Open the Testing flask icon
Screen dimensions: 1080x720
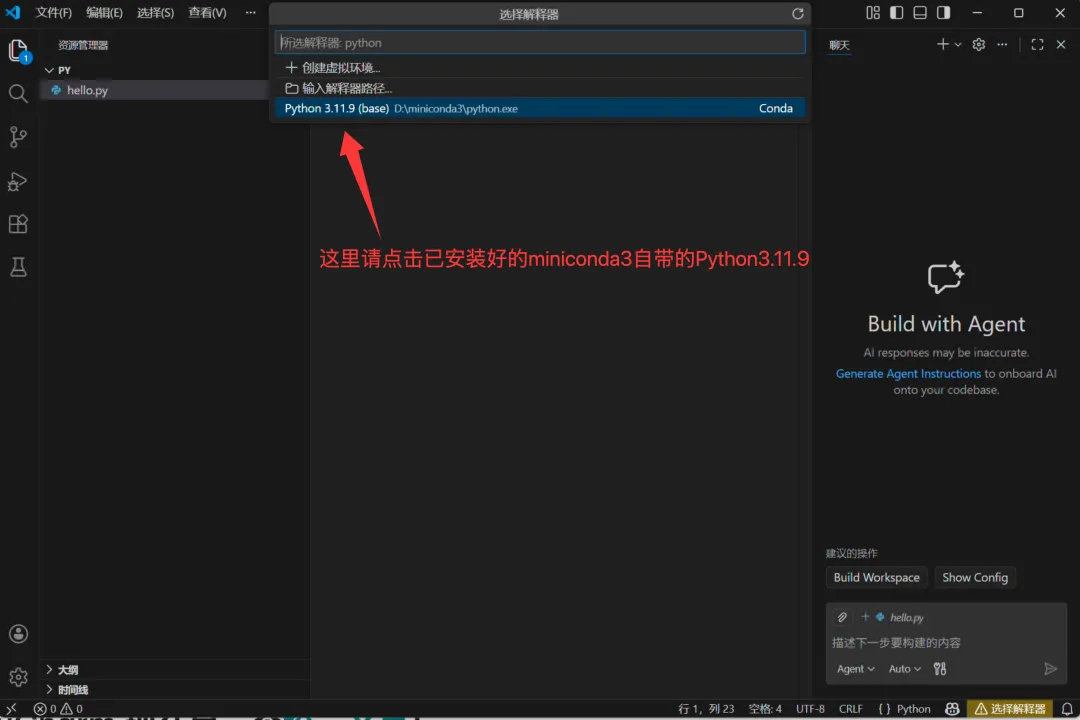pyautogui.click(x=19, y=267)
